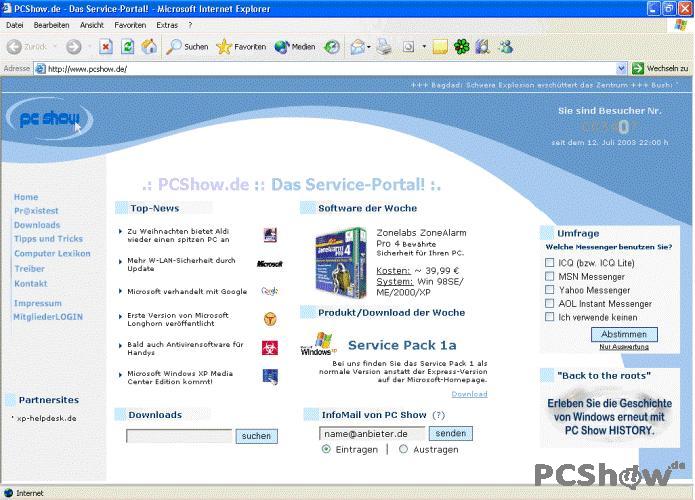Screen dimensions: 695x500
Task: Open Mail icon dropdown arrow
Action: [x=369, y=47]
